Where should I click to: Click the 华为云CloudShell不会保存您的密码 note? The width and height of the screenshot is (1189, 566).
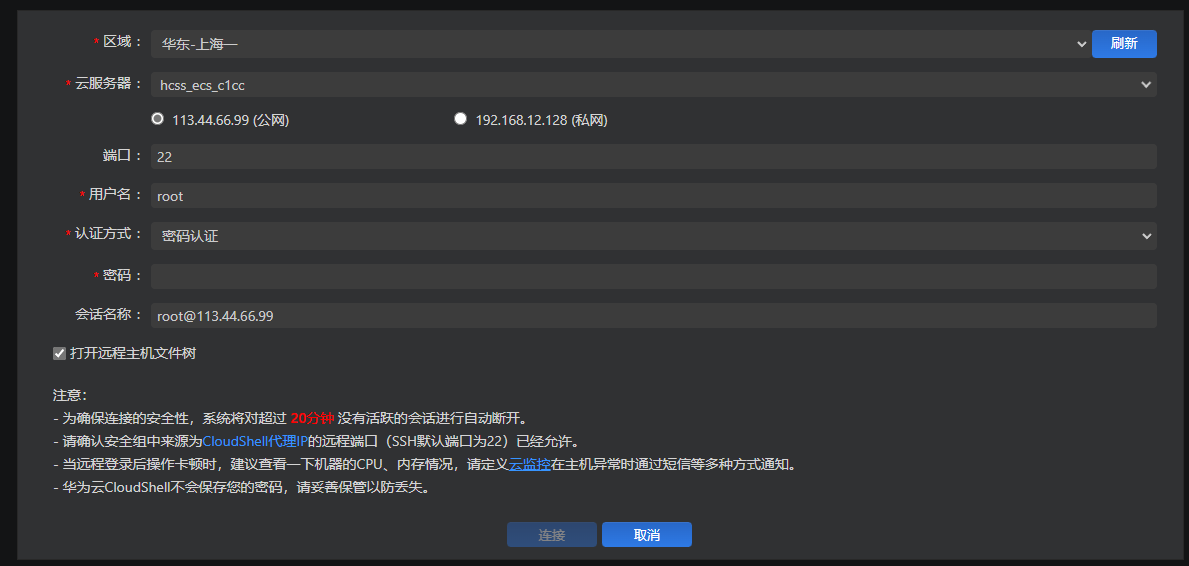[x=242, y=488]
